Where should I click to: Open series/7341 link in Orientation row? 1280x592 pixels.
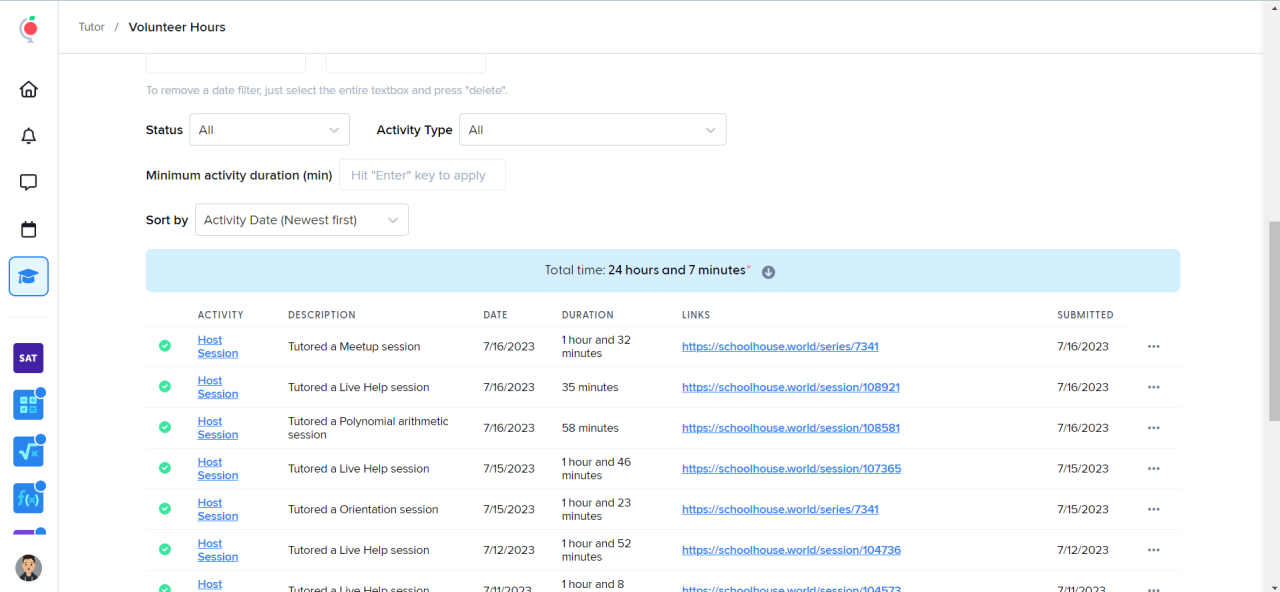[x=780, y=509]
